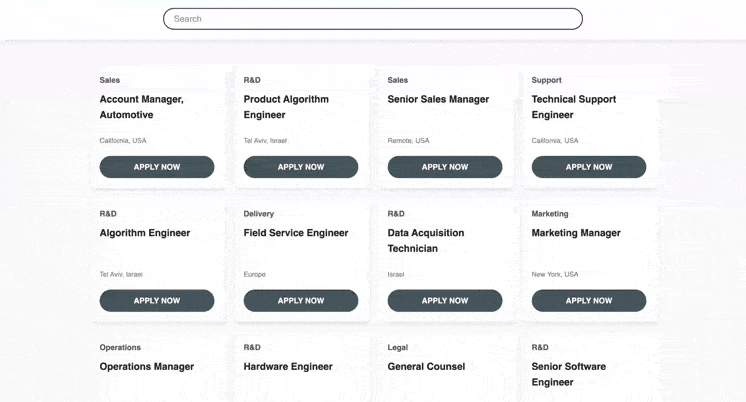Open the Senior Sales Manager job title

coord(438,99)
